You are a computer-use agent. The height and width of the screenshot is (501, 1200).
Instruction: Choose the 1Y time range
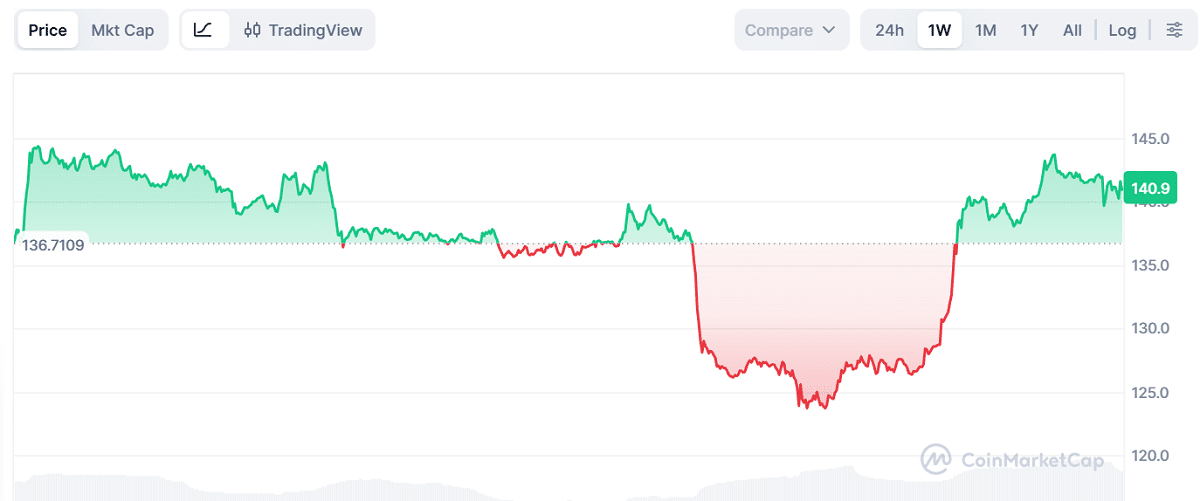pos(1029,30)
